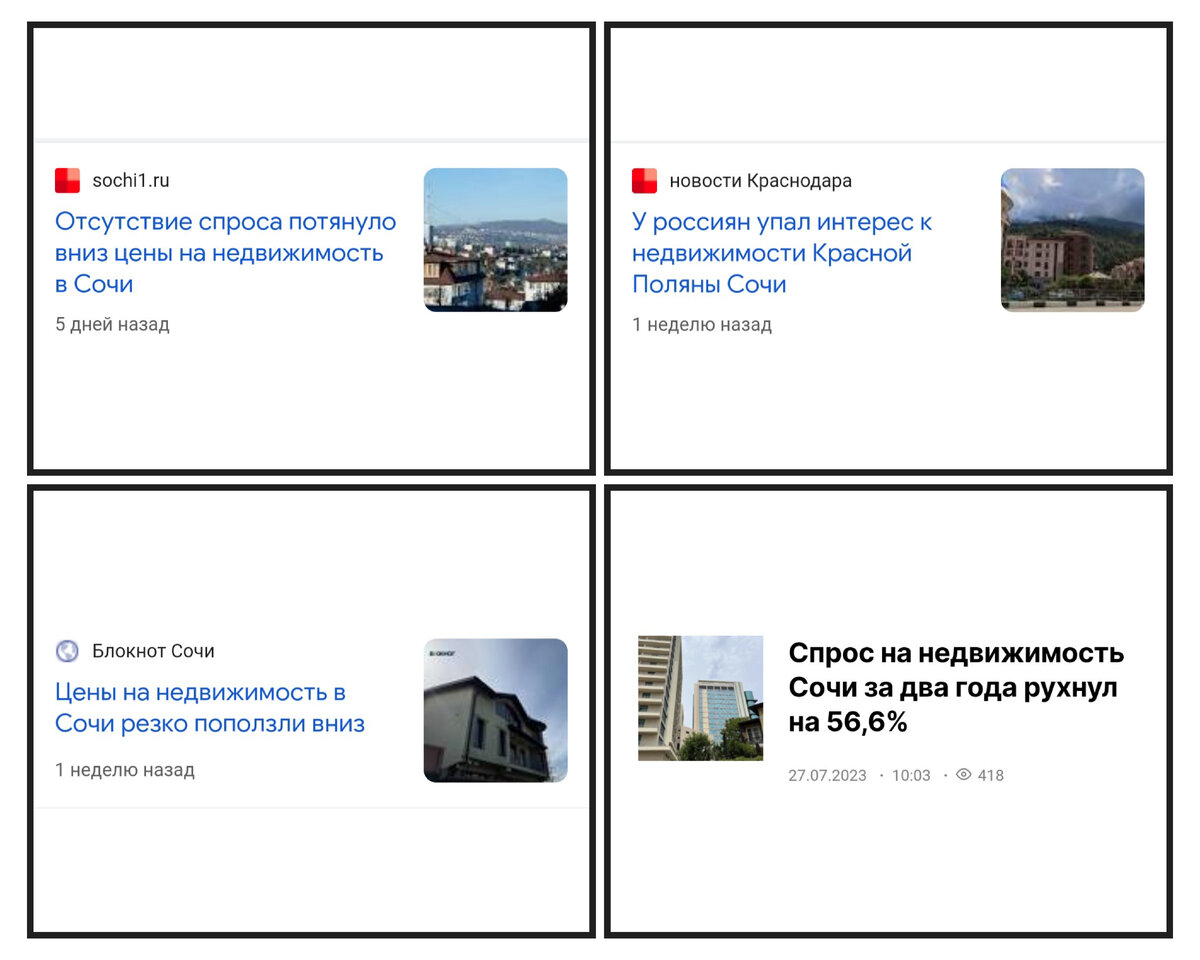The image size is (1200, 960).
Task: Click the Красная Поляна mountain hotel thumbnail
Action: tap(1073, 240)
